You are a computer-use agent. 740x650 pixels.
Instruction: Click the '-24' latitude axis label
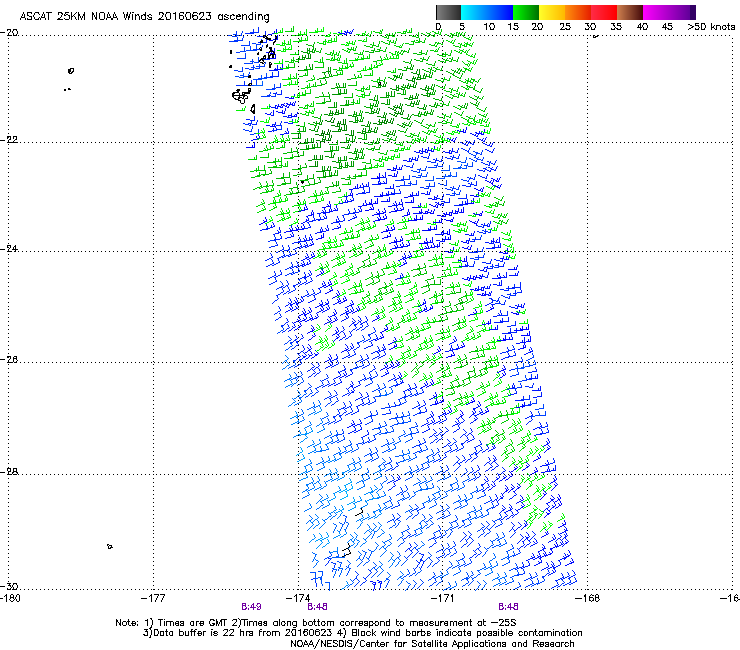coord(9,249)
